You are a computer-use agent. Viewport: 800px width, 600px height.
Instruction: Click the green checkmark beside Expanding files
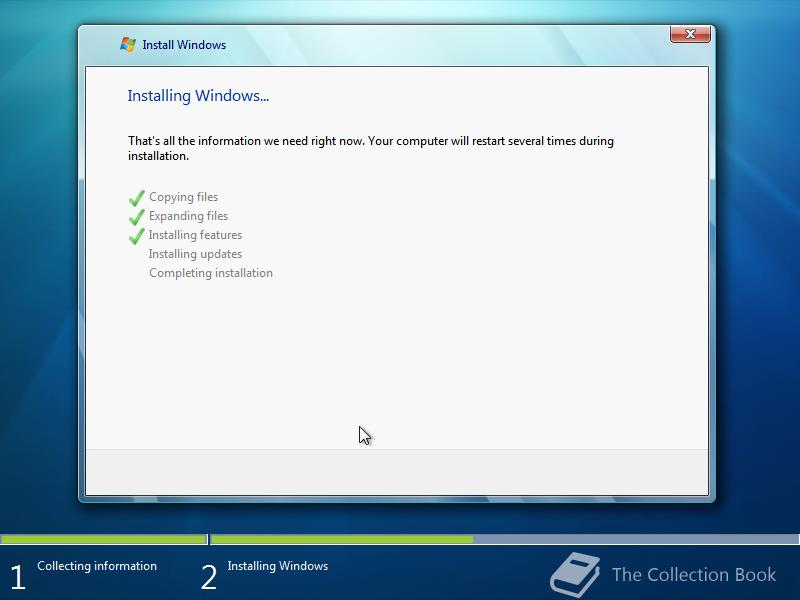pyautogui.click(x=137, y=217)
